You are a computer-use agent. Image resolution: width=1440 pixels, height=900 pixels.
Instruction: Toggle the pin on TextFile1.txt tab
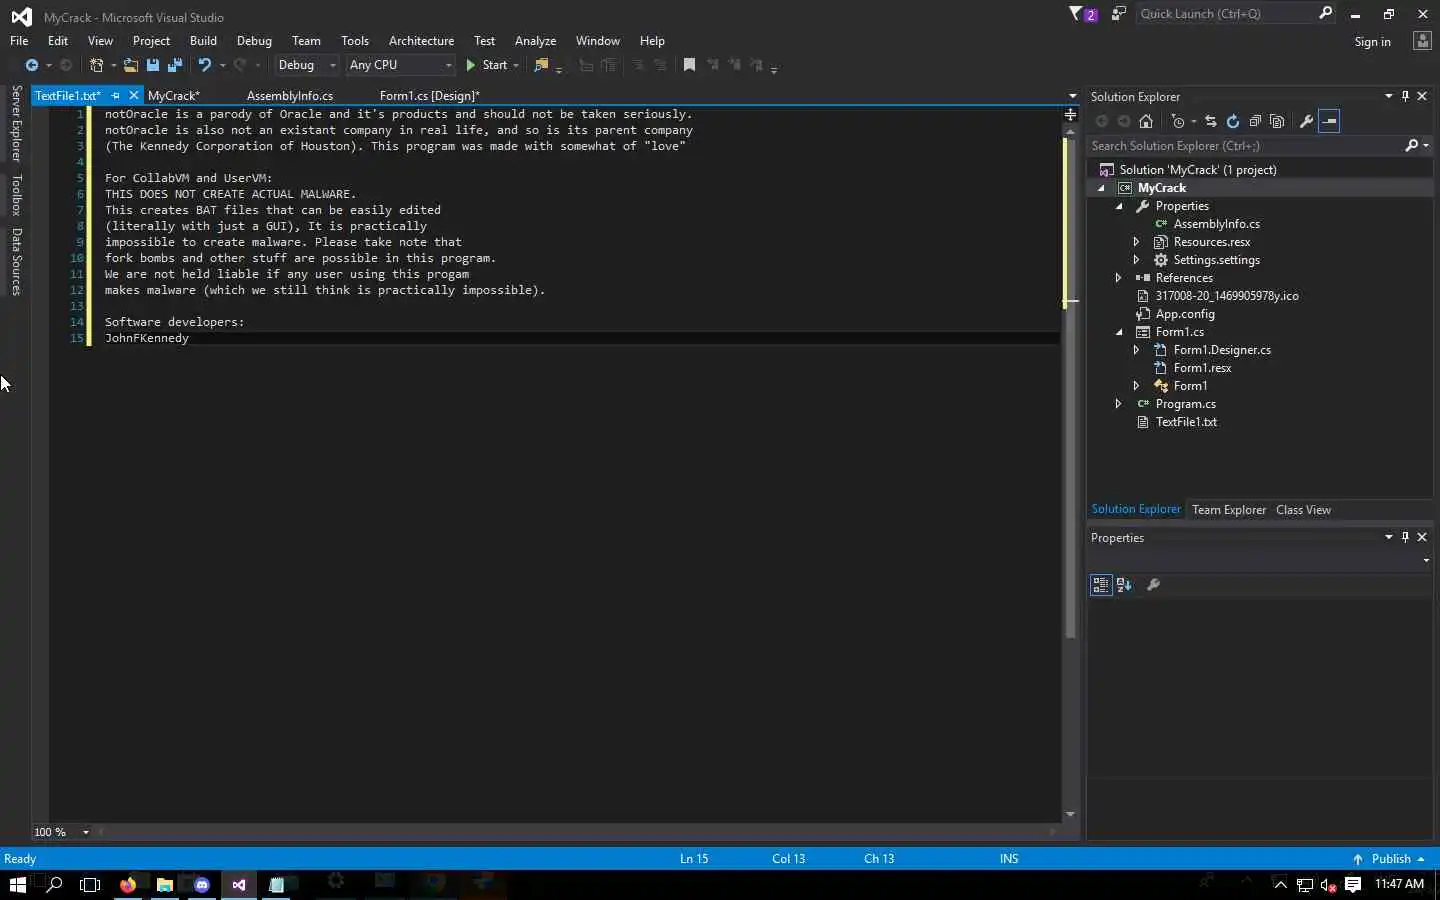pyautogui.click(x=116, y=96)
